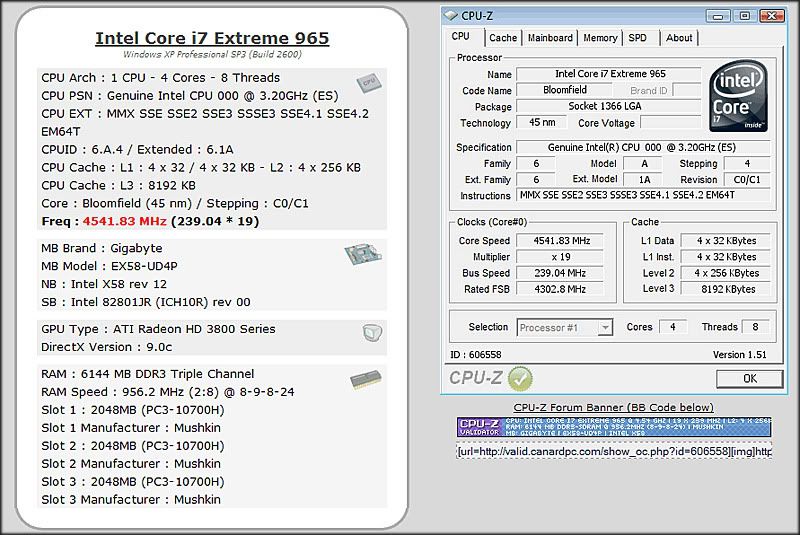Click the Code Name field showing Bloomfield
800x535 pixels.
point(565,90)
